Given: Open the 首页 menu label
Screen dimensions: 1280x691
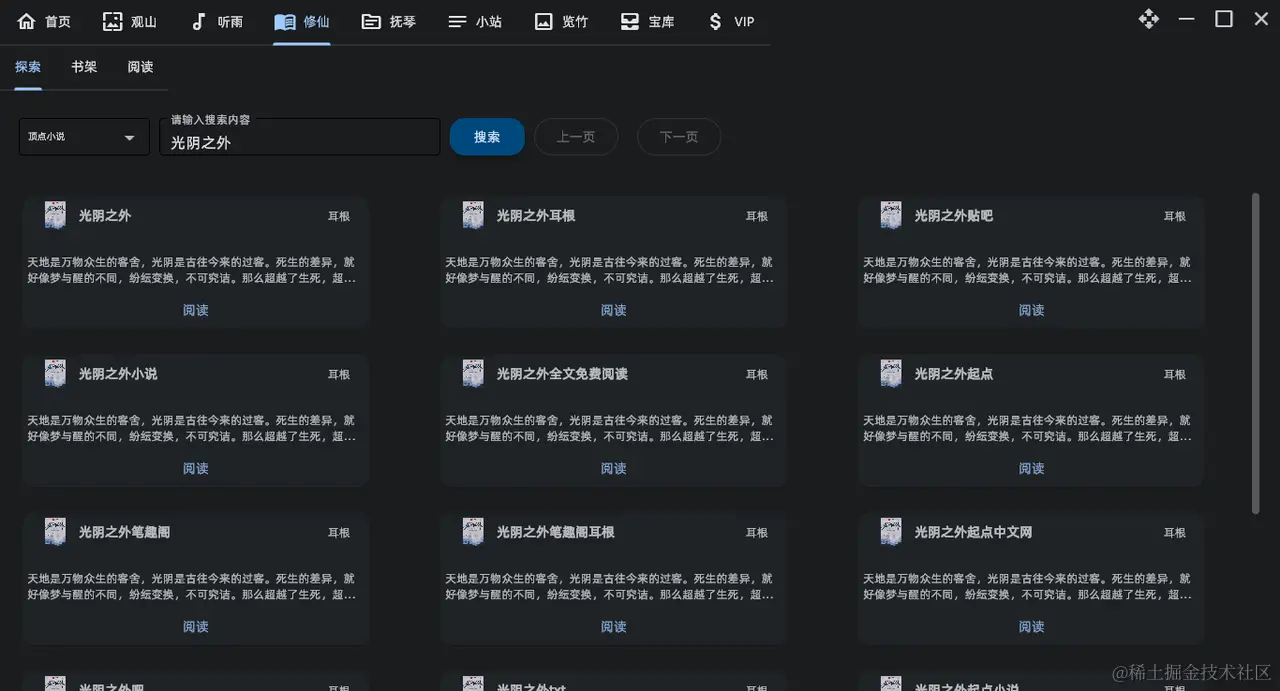Looking at the screenshot, I should pyautogui.click(x=58, y=21).
